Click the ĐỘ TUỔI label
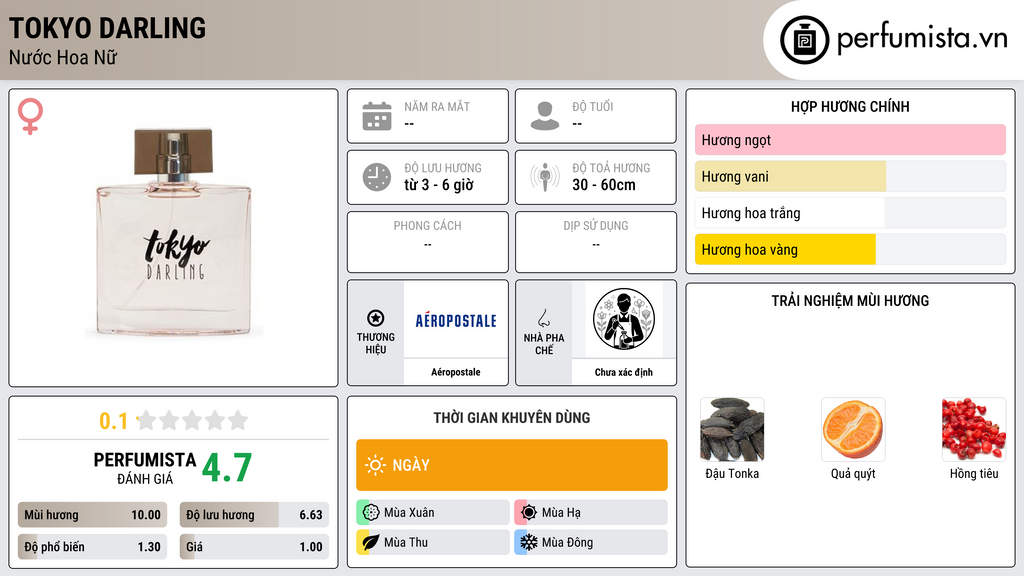This screenshot has width=1024, height=576. (x=592, y=106)
